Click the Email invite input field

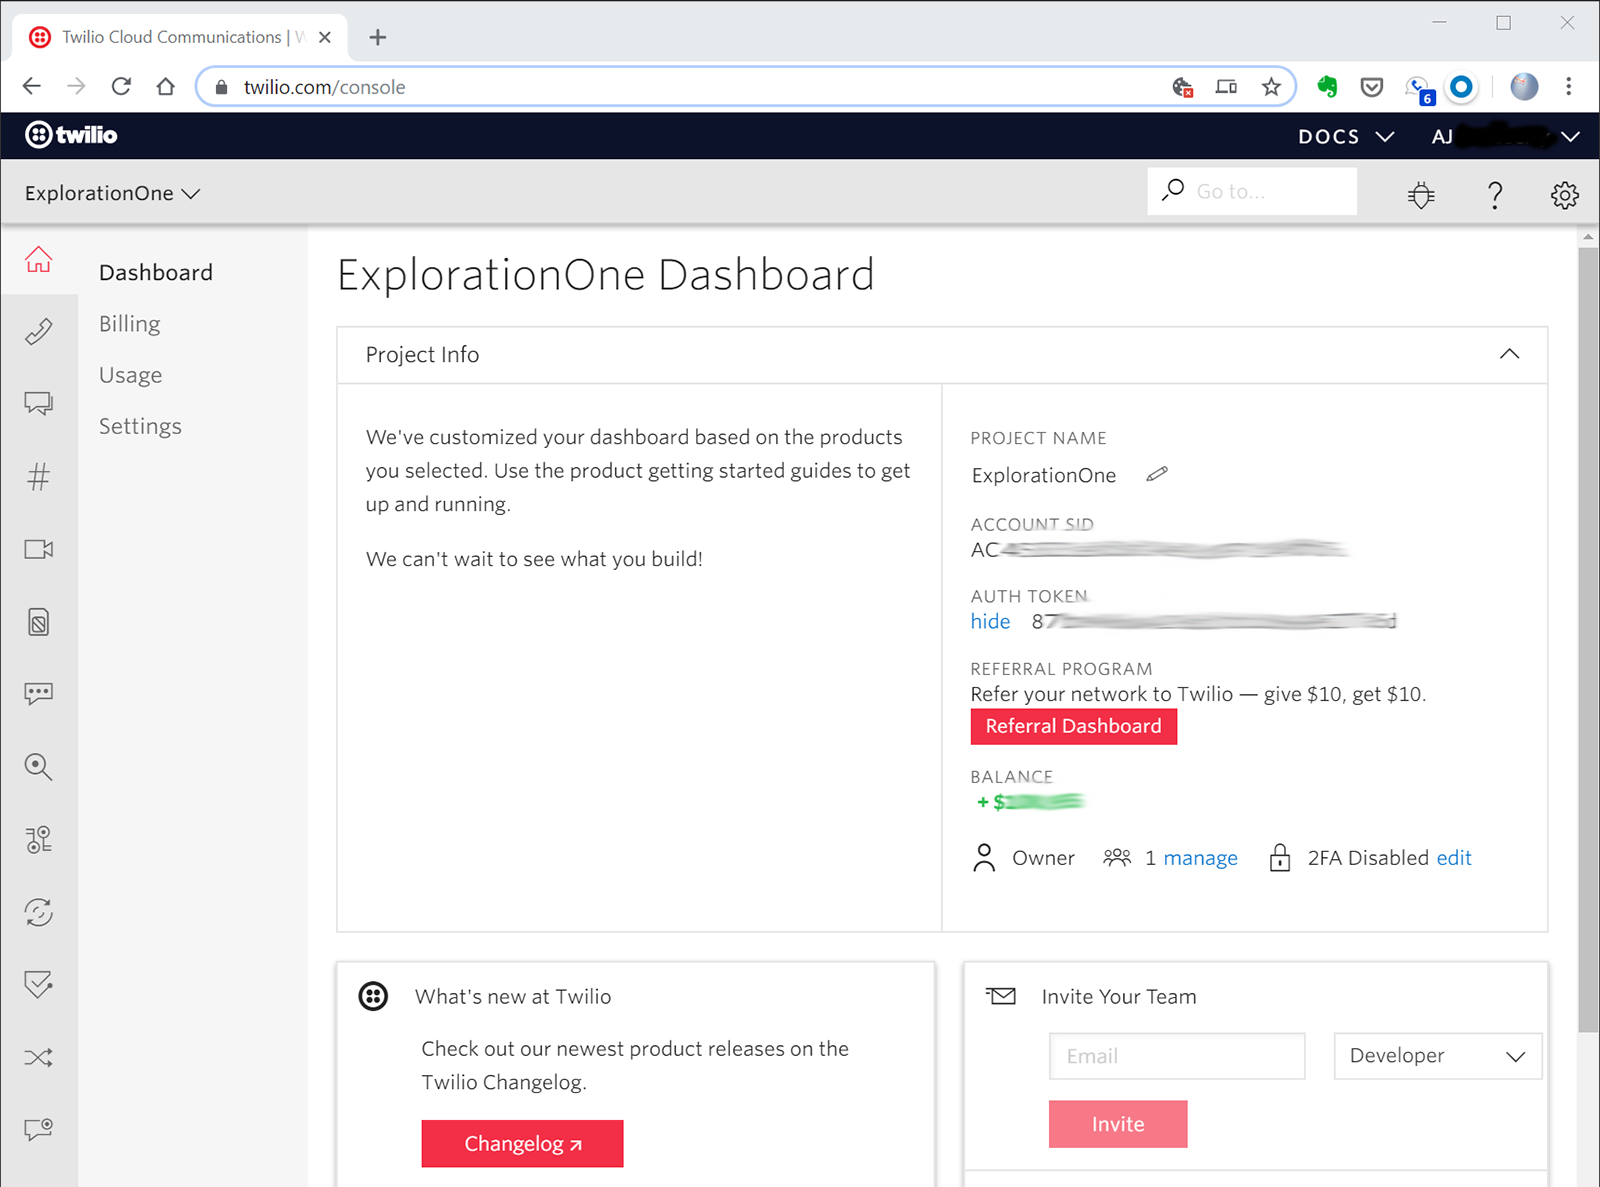pos(1177,1056)
